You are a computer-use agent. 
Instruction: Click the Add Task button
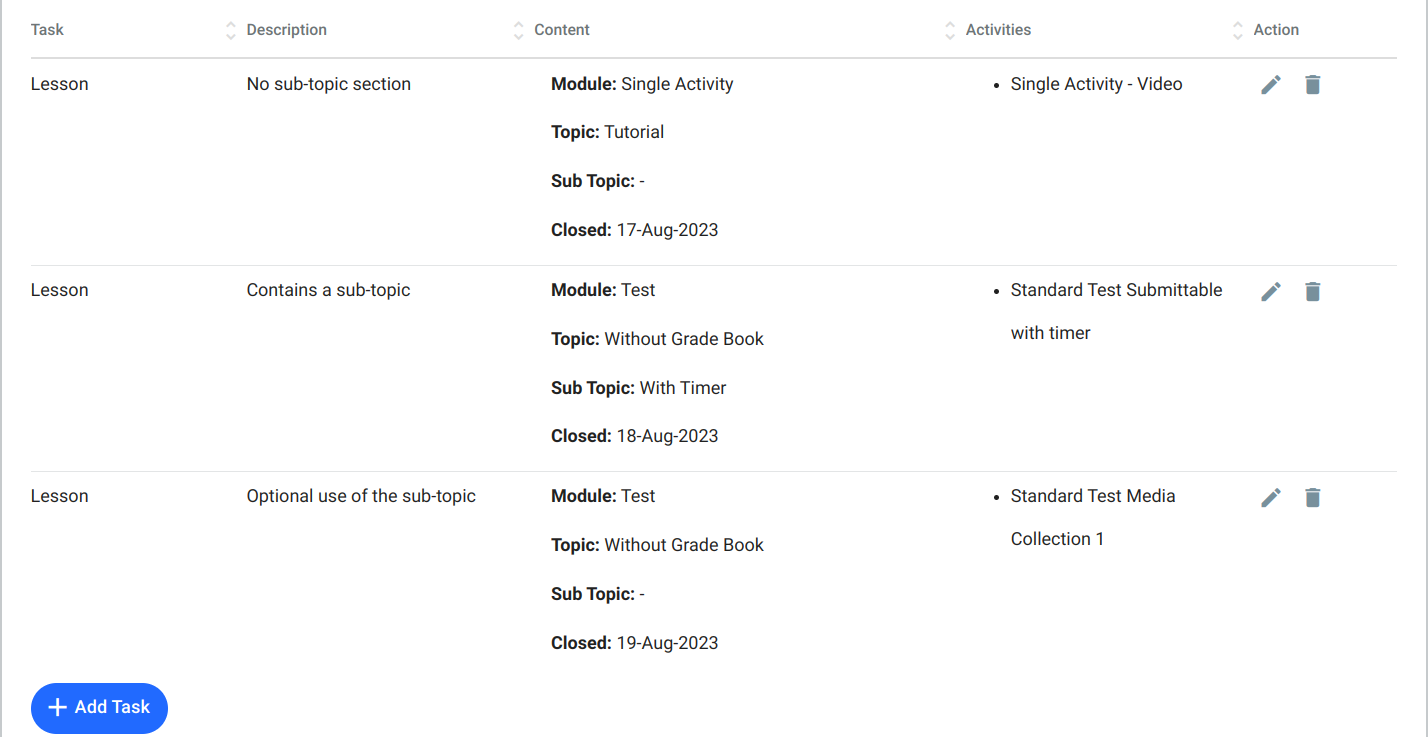coord(99,708)
